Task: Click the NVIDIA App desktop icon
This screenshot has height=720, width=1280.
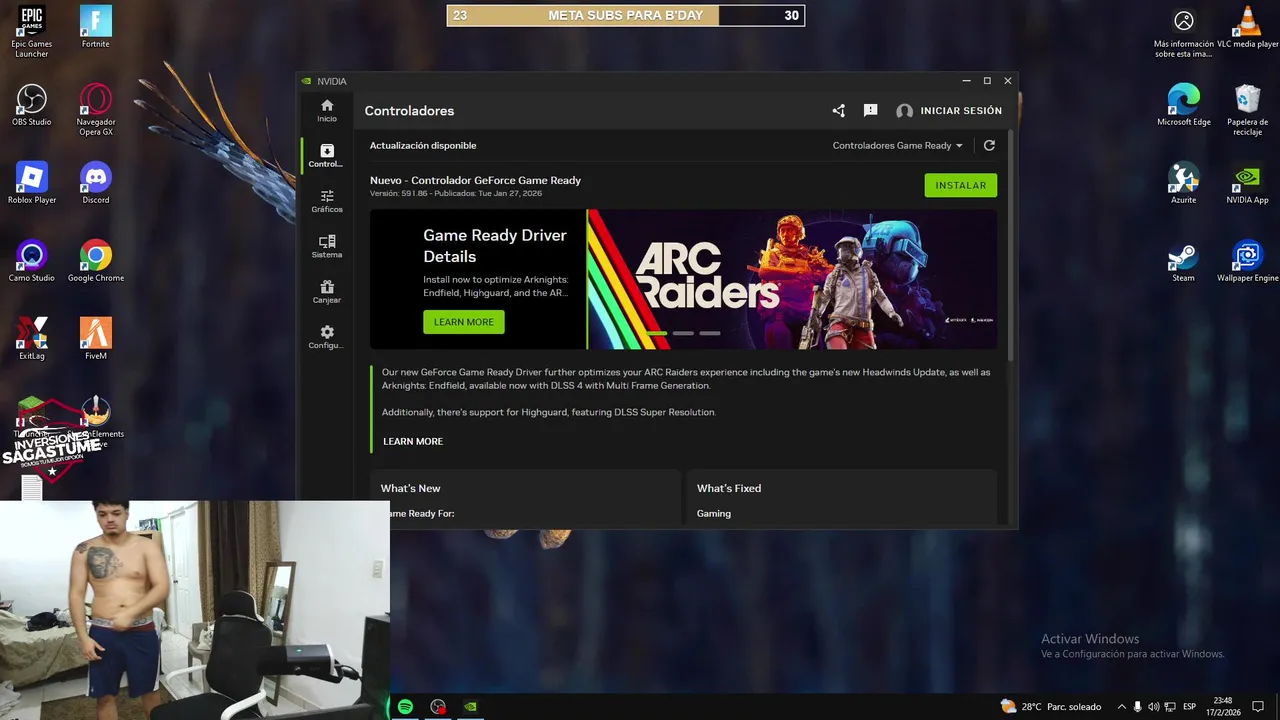Action: (x=1248, y=182)
